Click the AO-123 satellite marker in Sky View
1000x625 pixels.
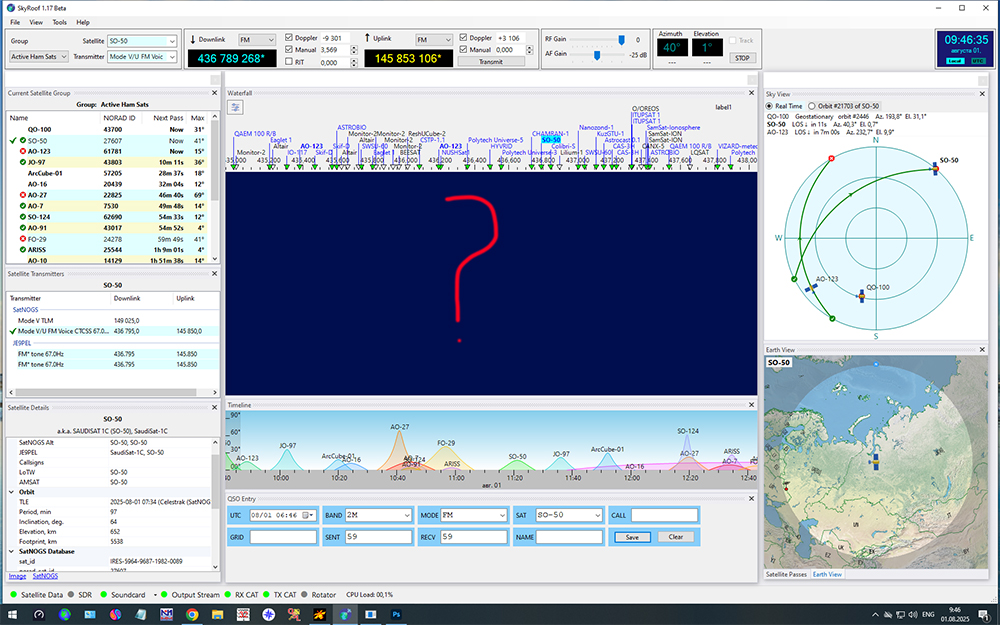(811, 288)
